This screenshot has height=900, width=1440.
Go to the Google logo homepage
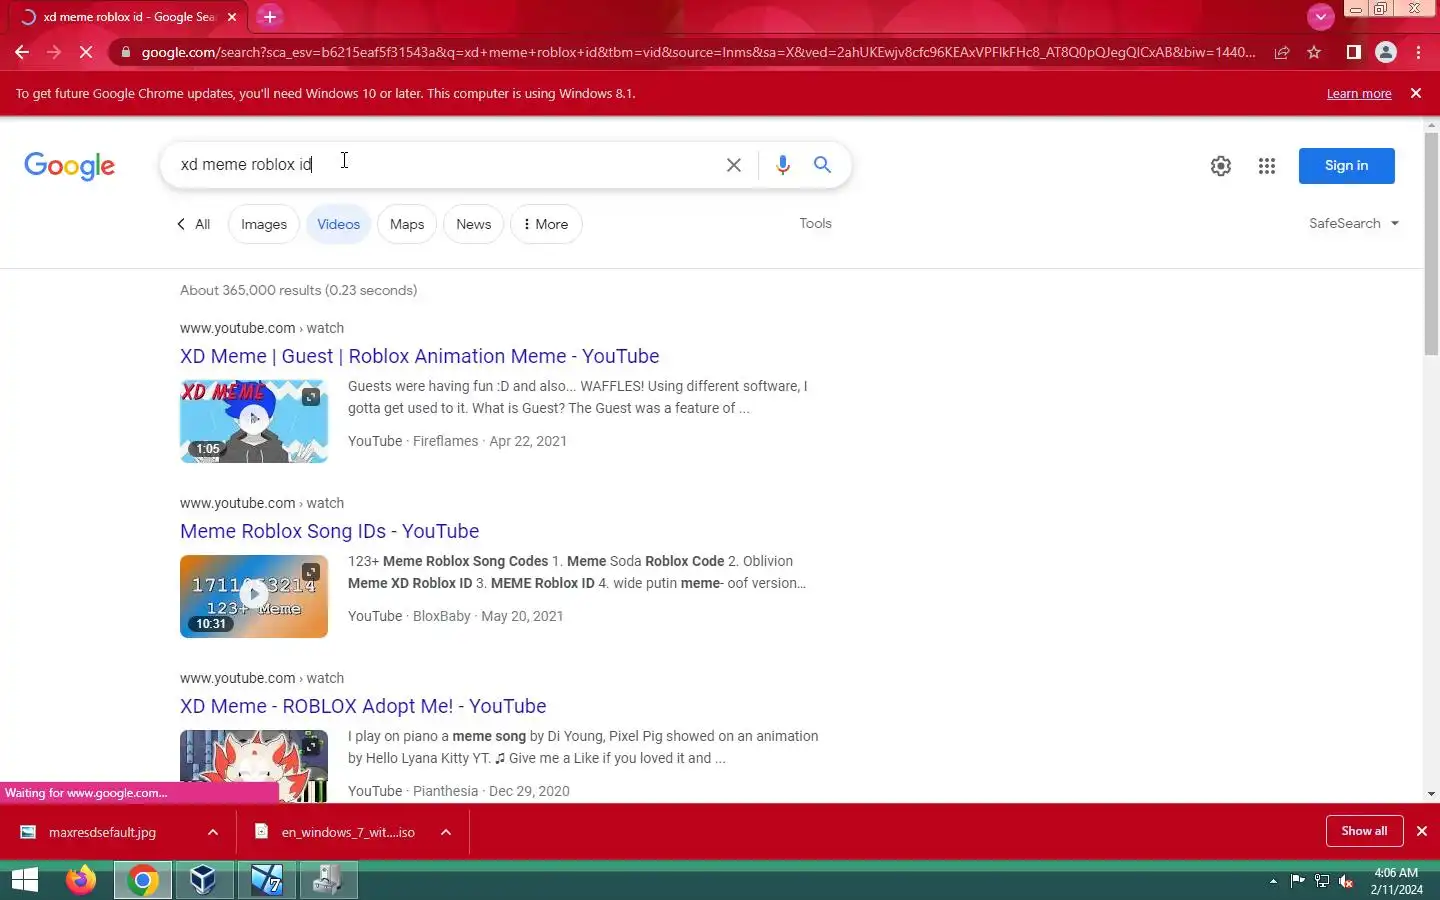pos(70,166)
